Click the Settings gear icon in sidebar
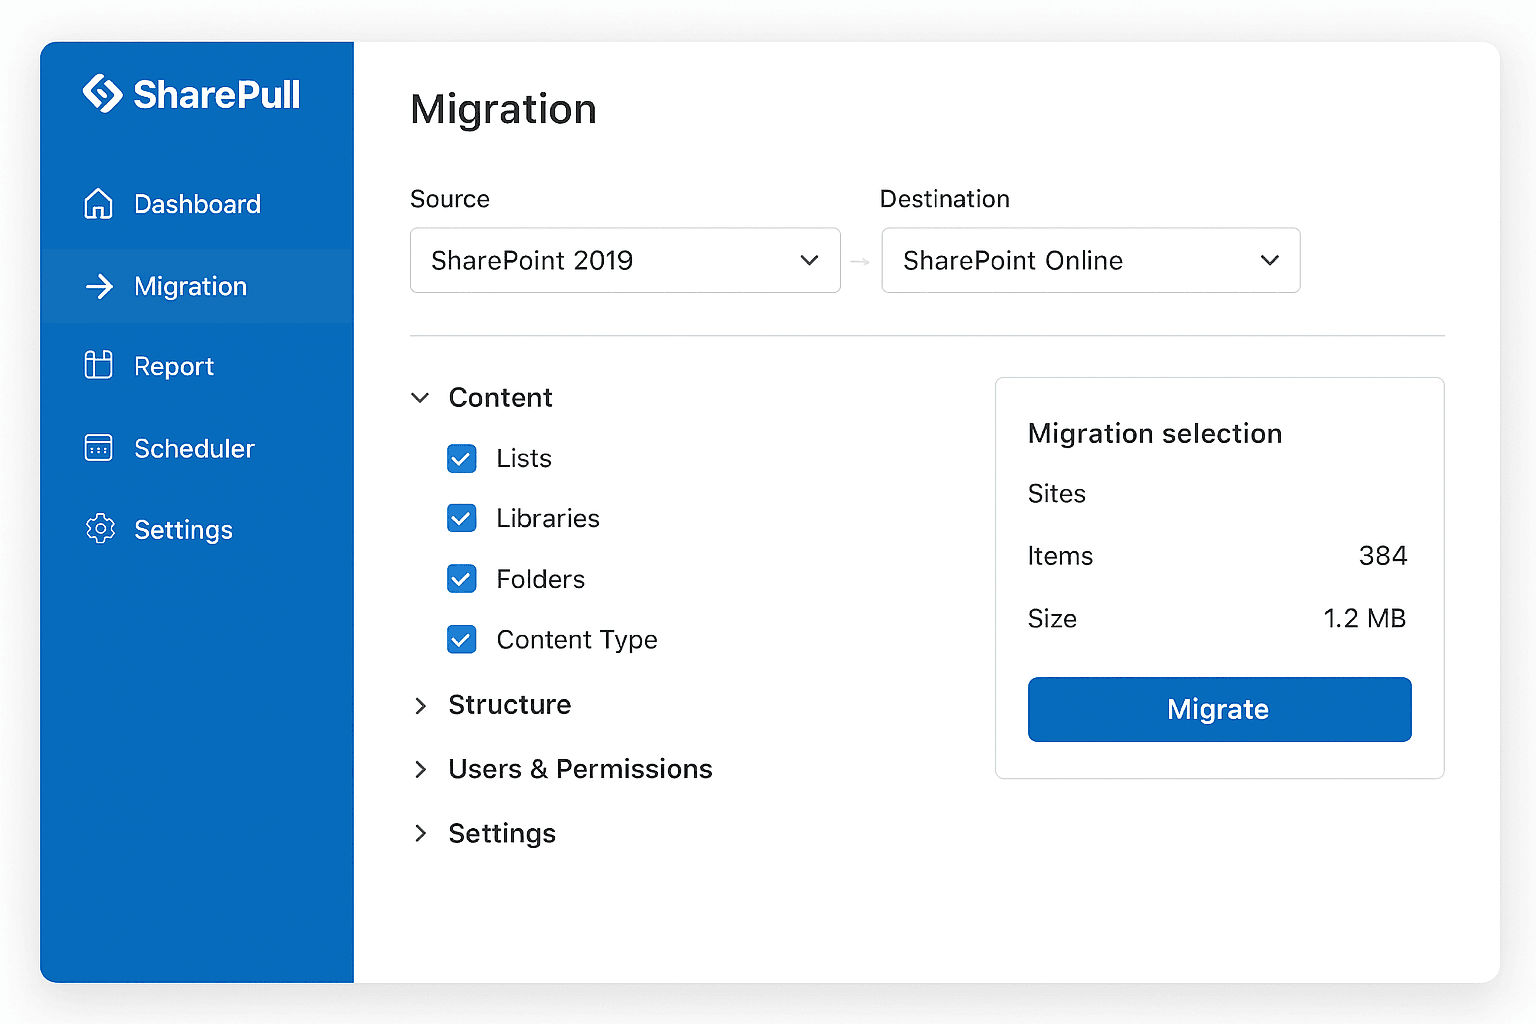 click(100, 529)
